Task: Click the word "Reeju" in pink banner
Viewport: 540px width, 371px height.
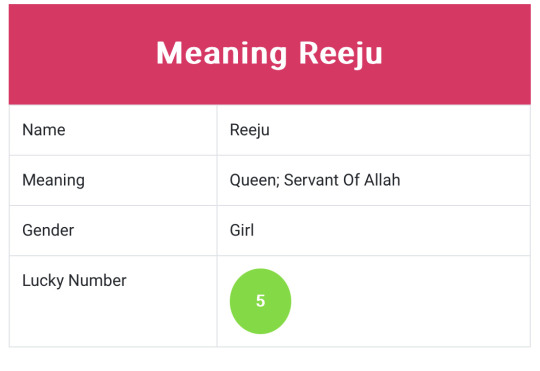Action: click(341, 53)
